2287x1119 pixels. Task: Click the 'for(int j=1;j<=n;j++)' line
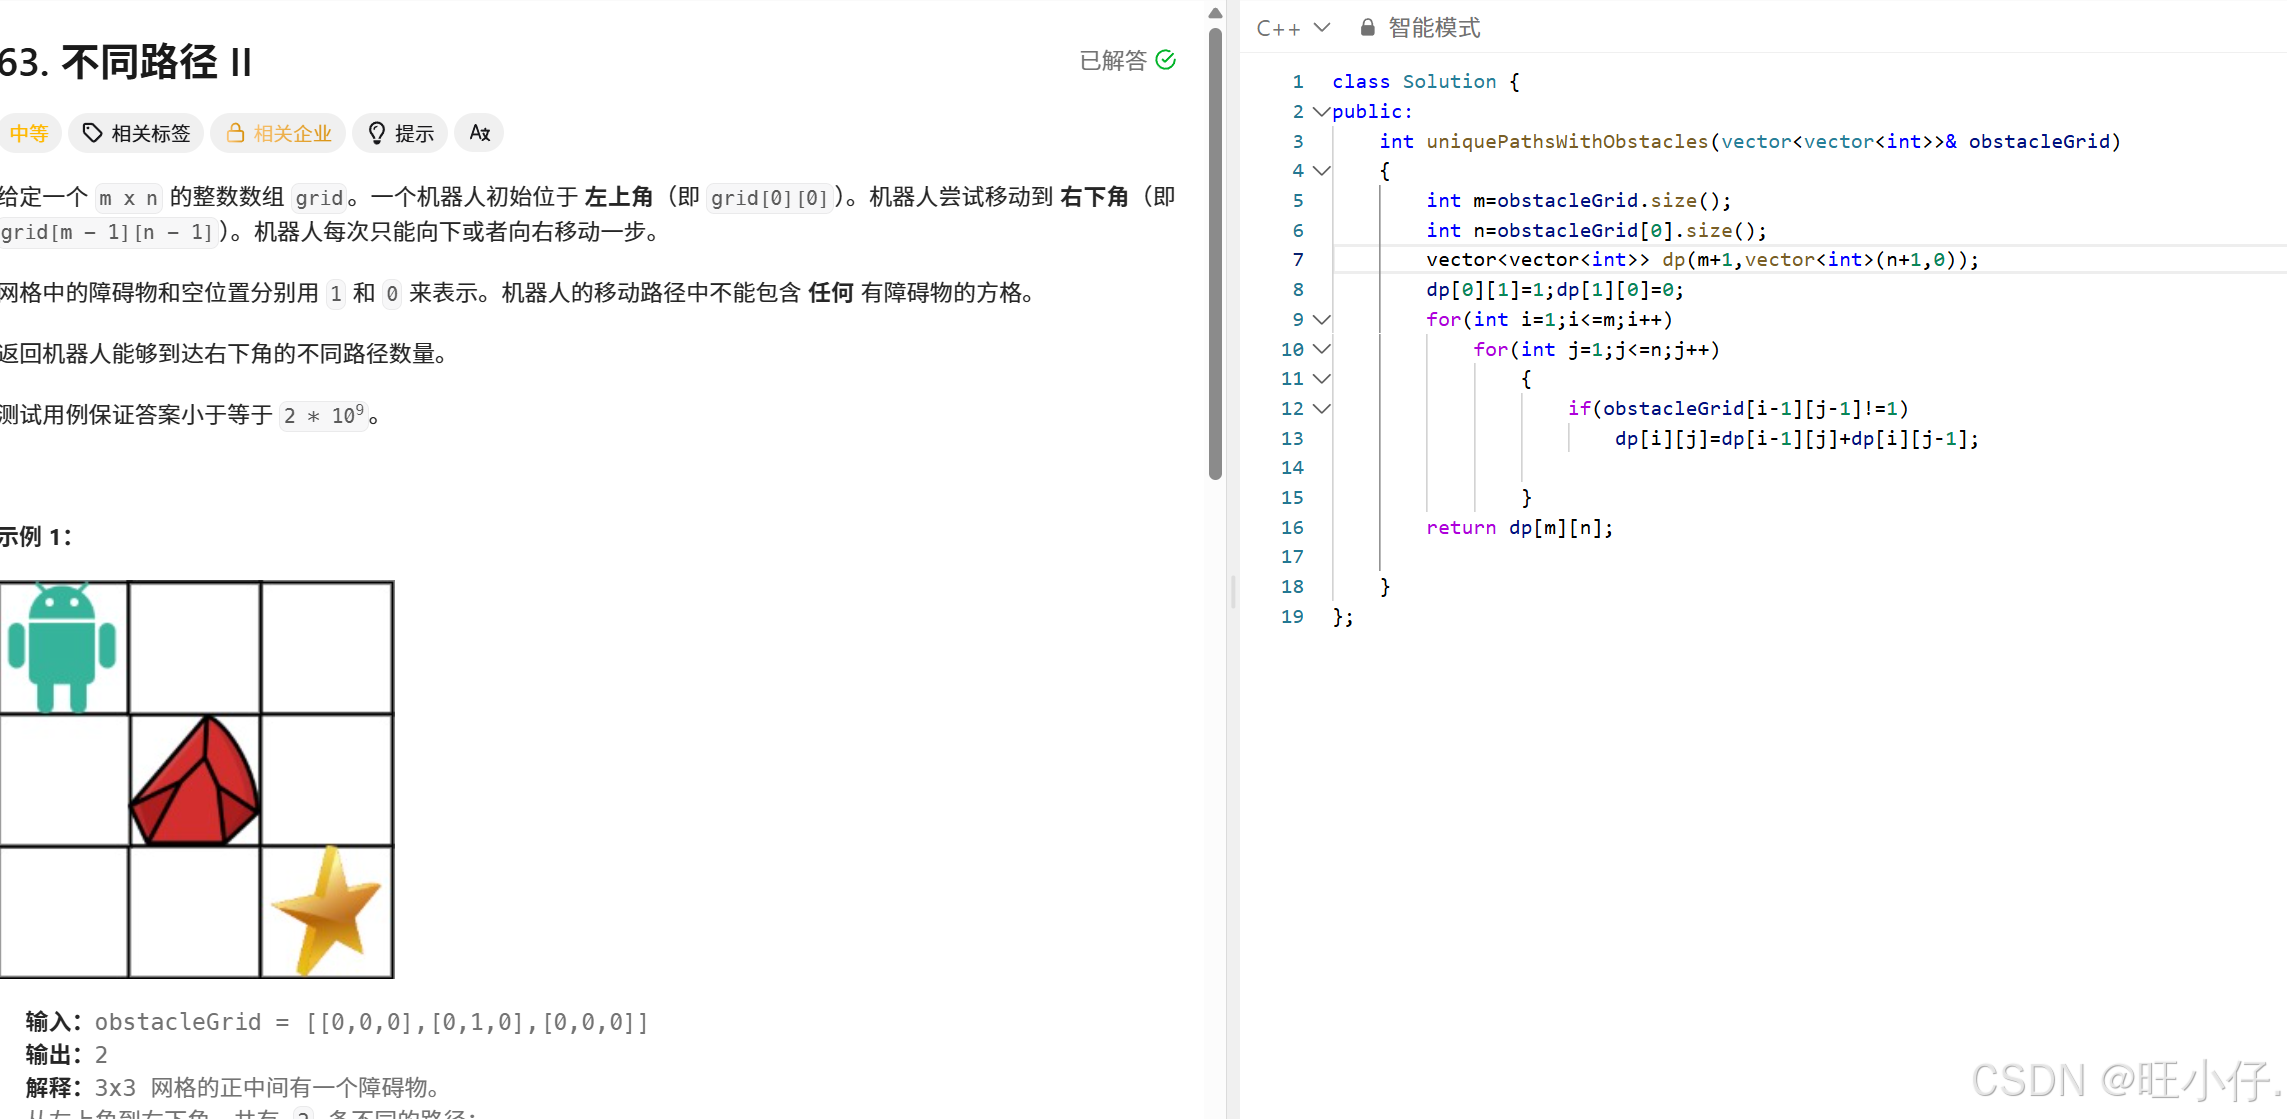[x=1596, y=350]
